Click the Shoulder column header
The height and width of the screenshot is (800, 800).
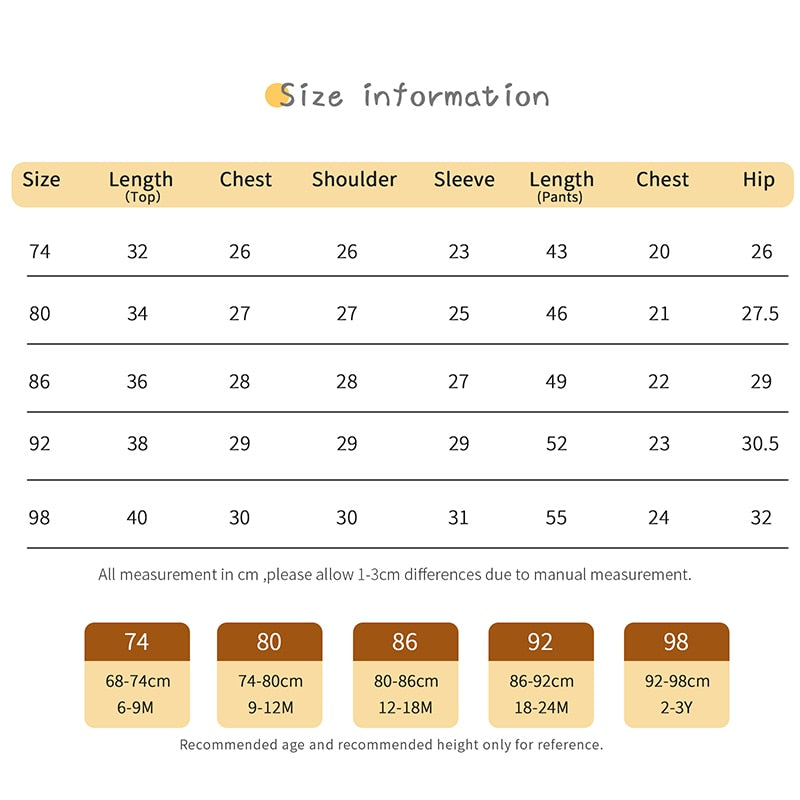354,180
